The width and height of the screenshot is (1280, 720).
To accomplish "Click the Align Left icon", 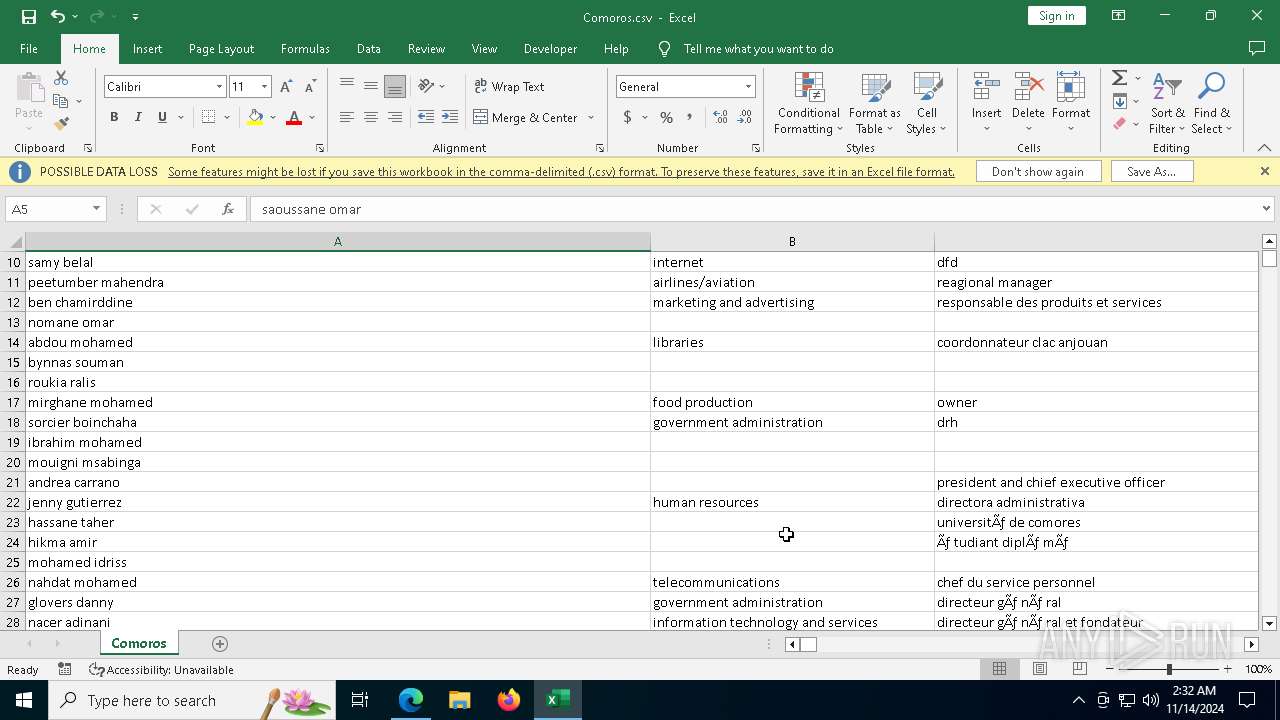I will tap(347, 117).
